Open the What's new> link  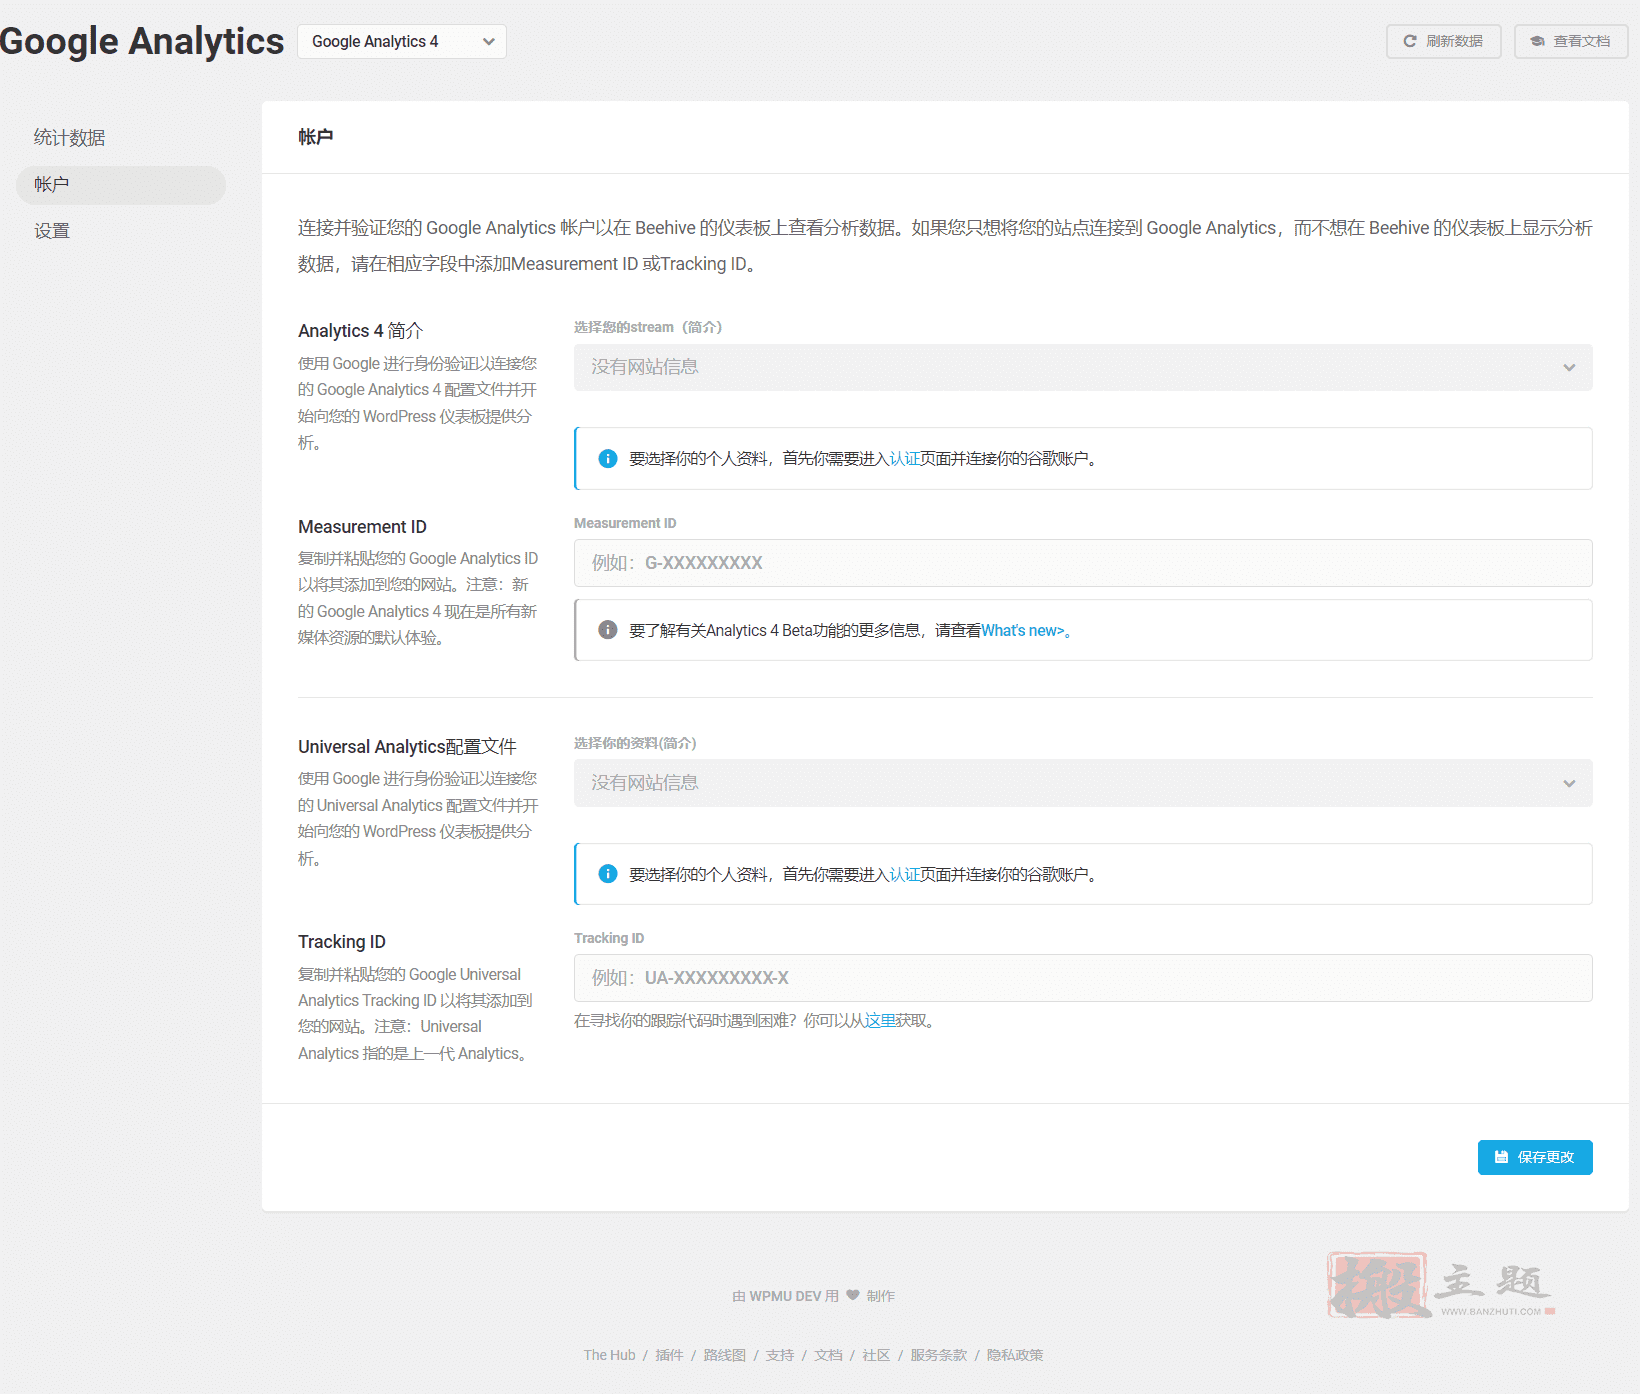[1022, 631]
